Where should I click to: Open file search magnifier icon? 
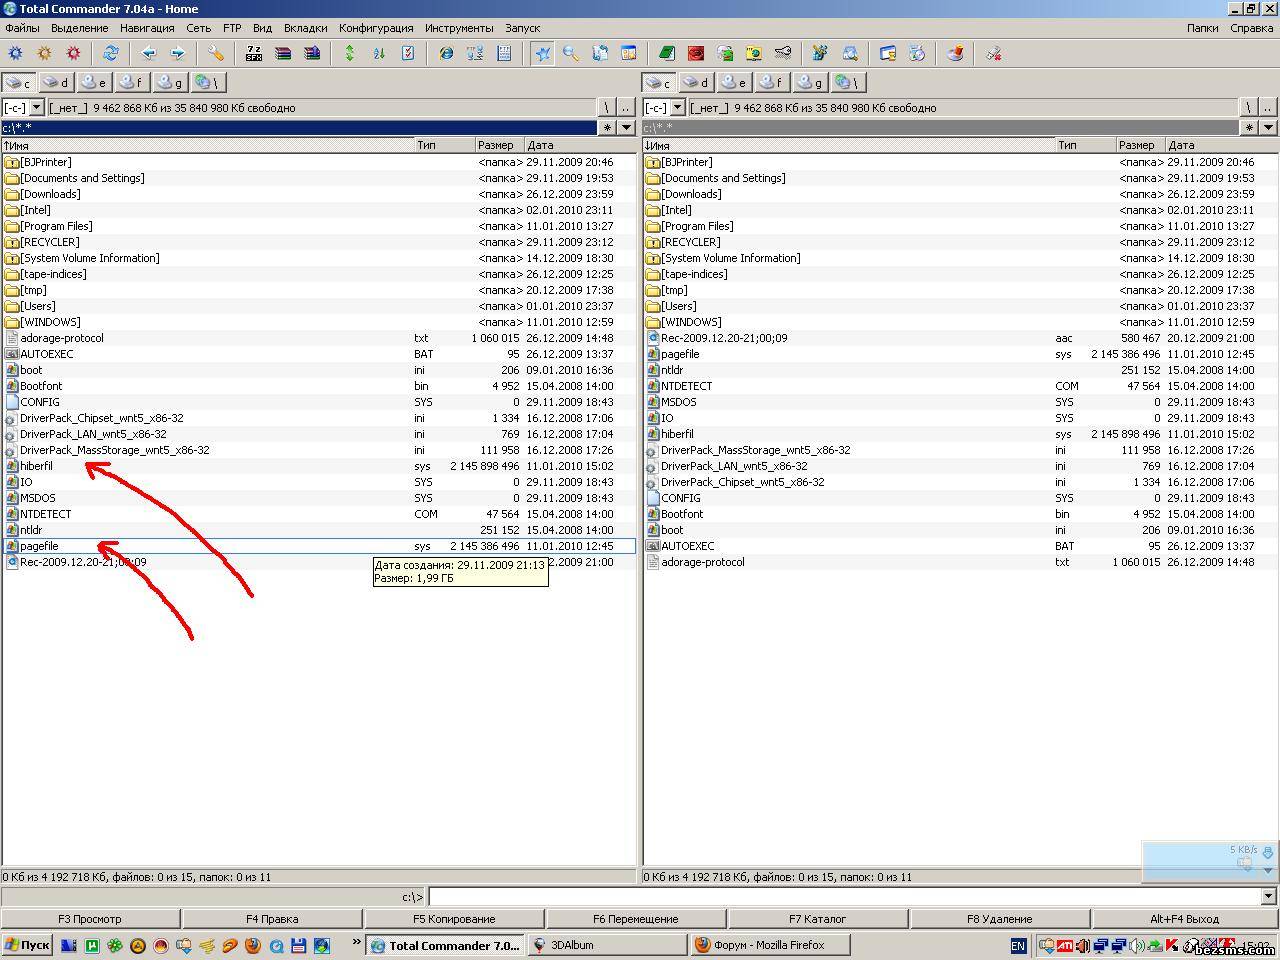click(x=571, y=53)
